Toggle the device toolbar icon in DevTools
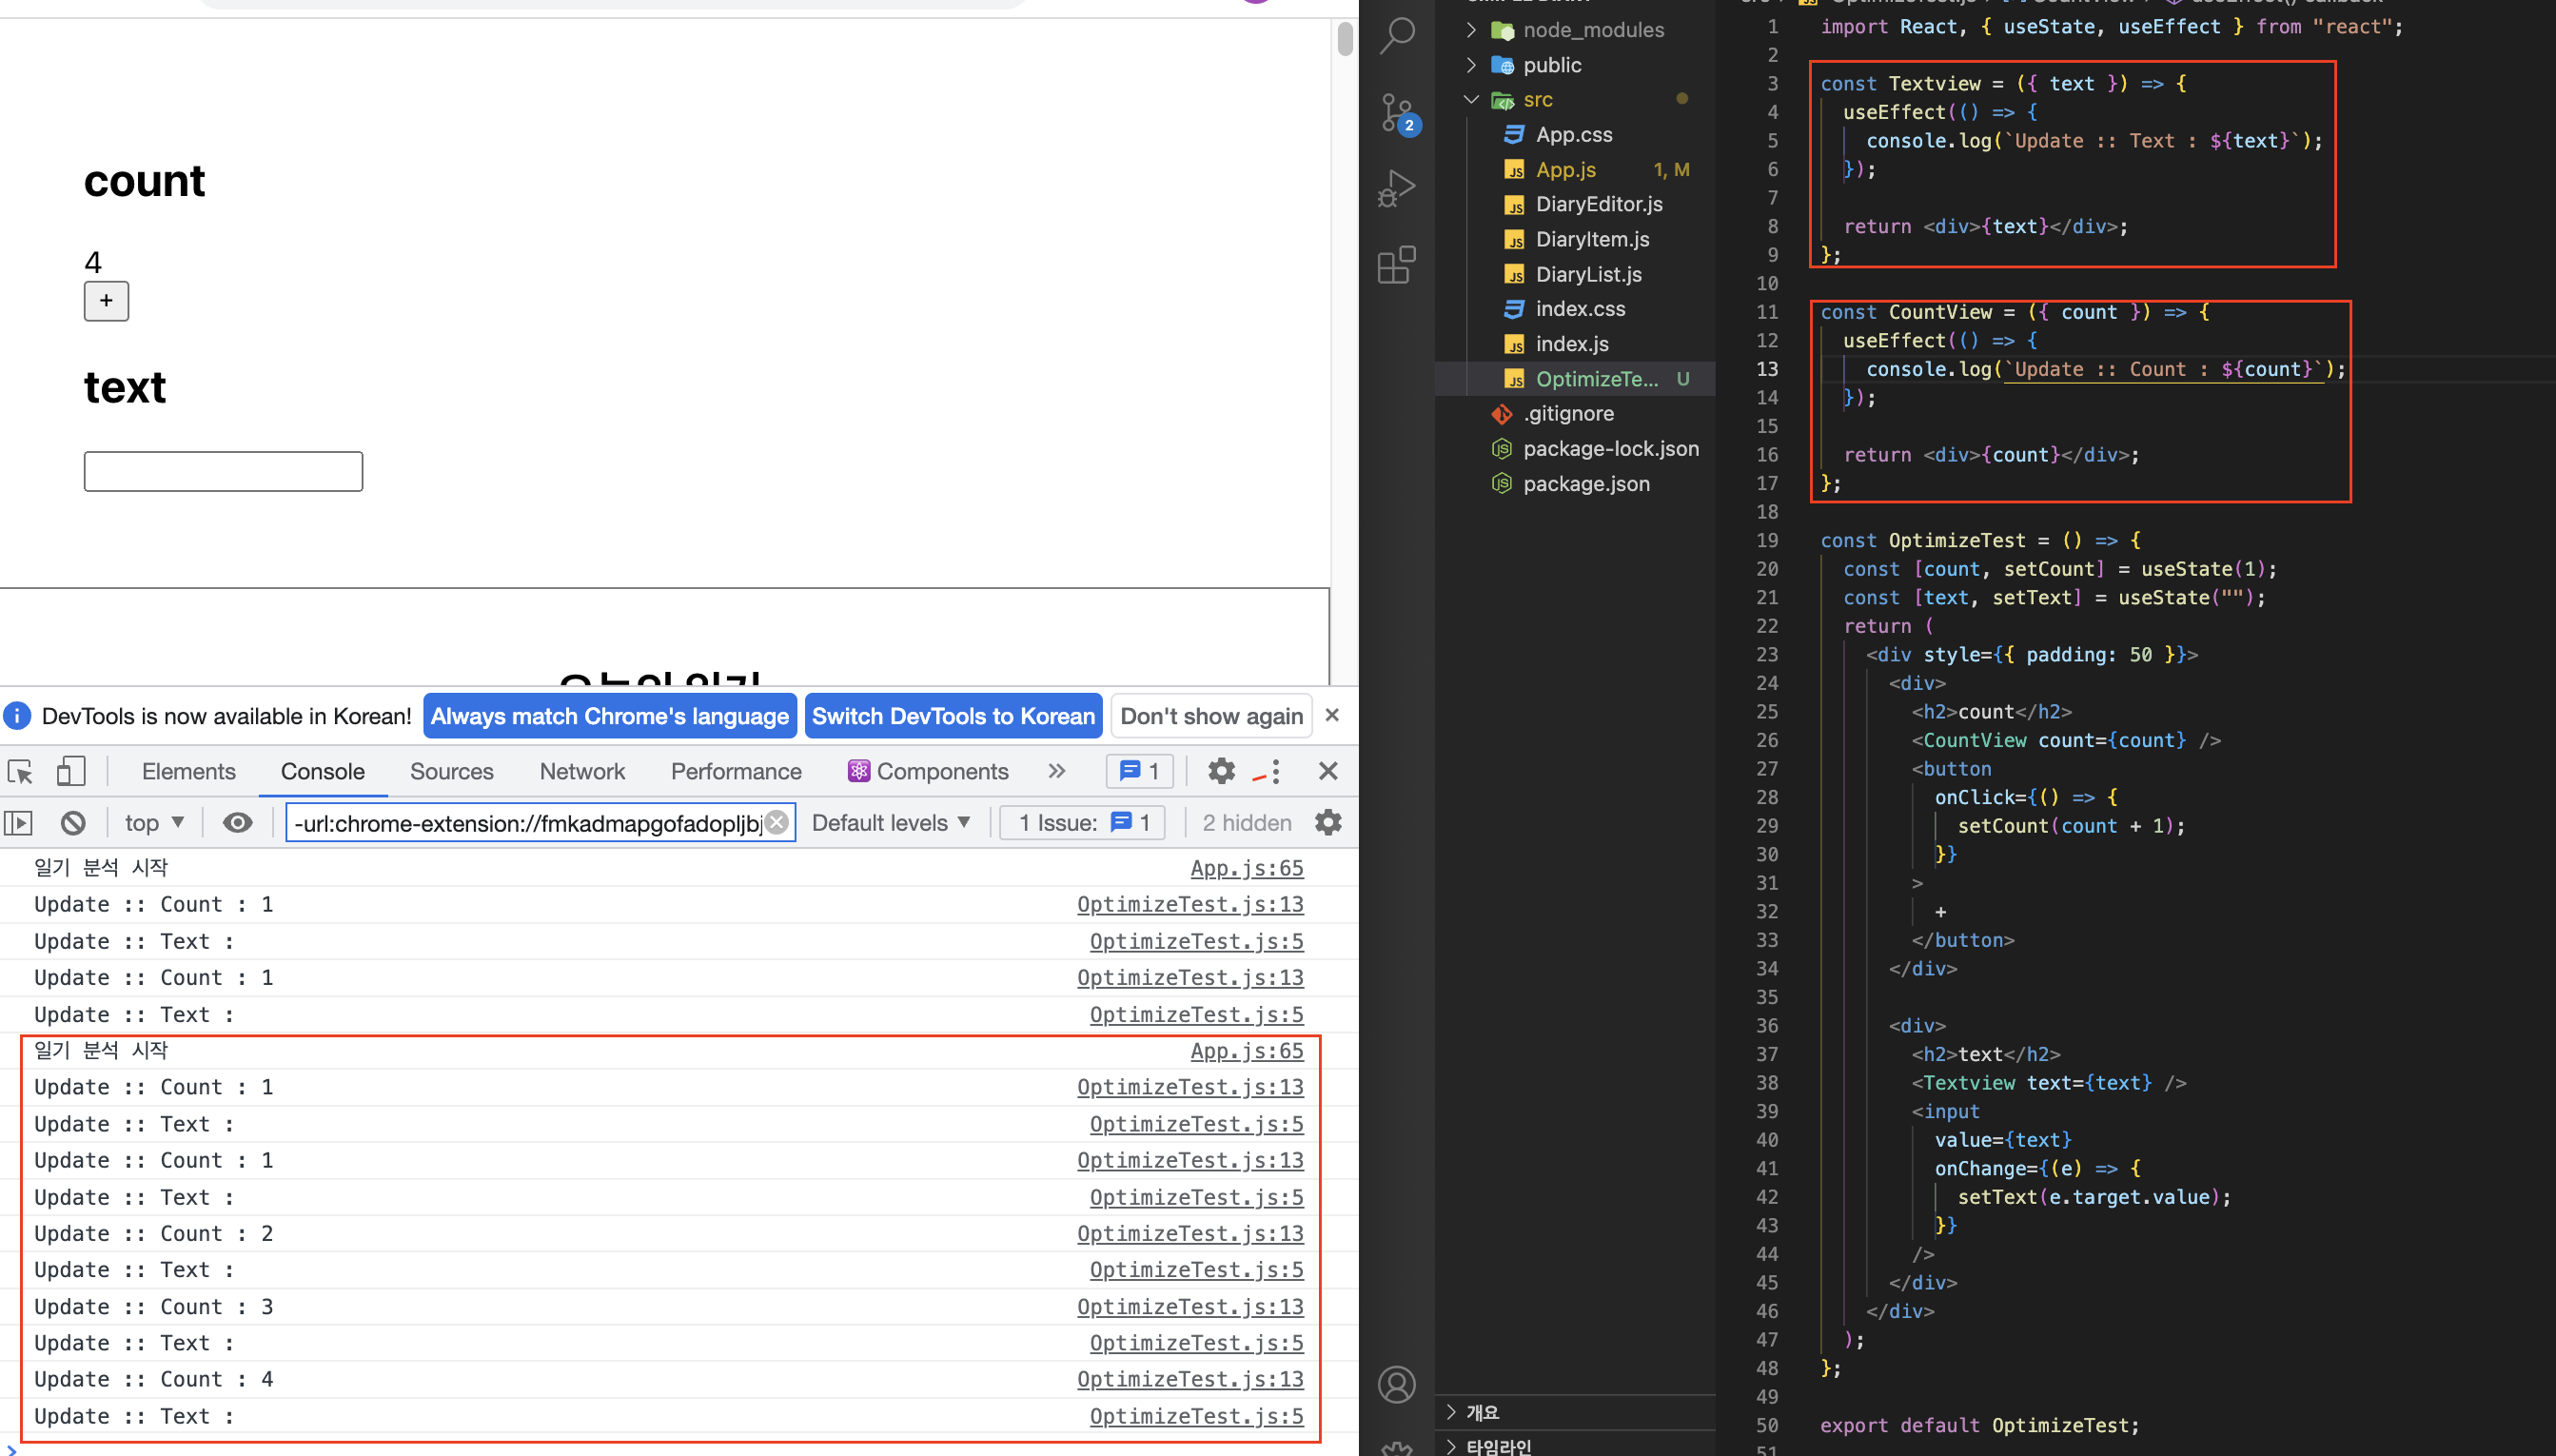This screenshot has height=1456, width=2556. tap(70, 771)
